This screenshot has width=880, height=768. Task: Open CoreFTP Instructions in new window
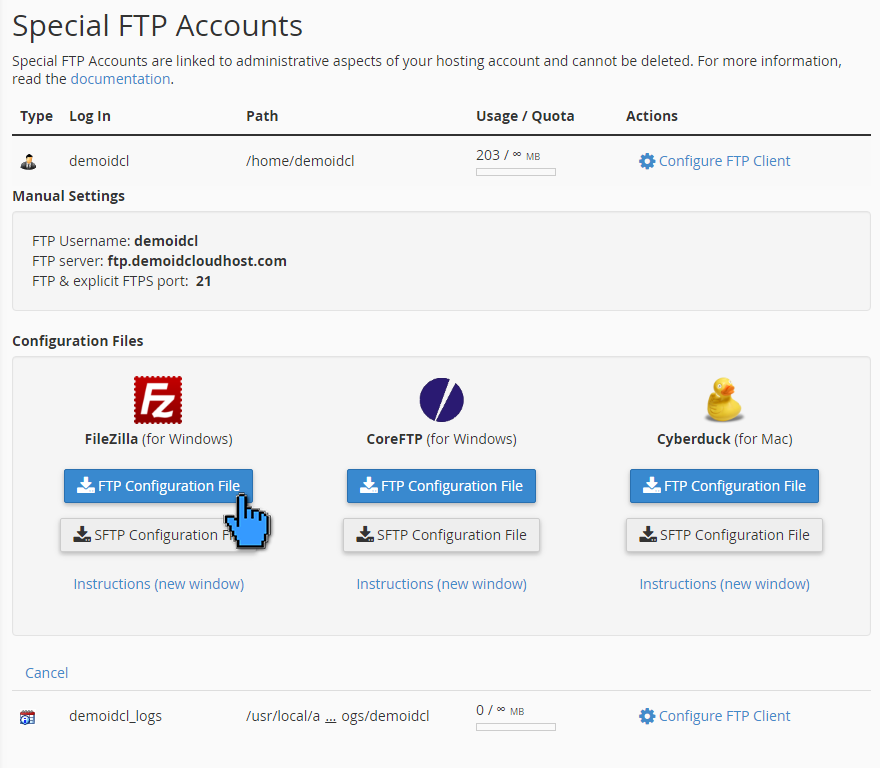pyautogui.click(x=441, y=583)
